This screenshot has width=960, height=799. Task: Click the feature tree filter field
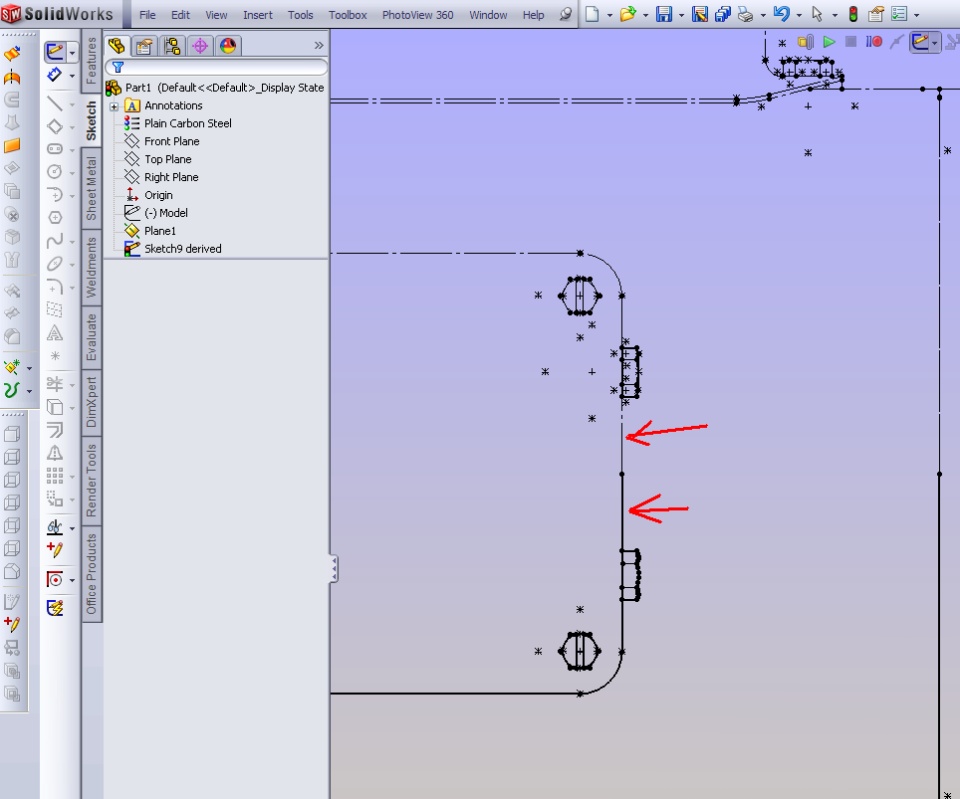216,67
